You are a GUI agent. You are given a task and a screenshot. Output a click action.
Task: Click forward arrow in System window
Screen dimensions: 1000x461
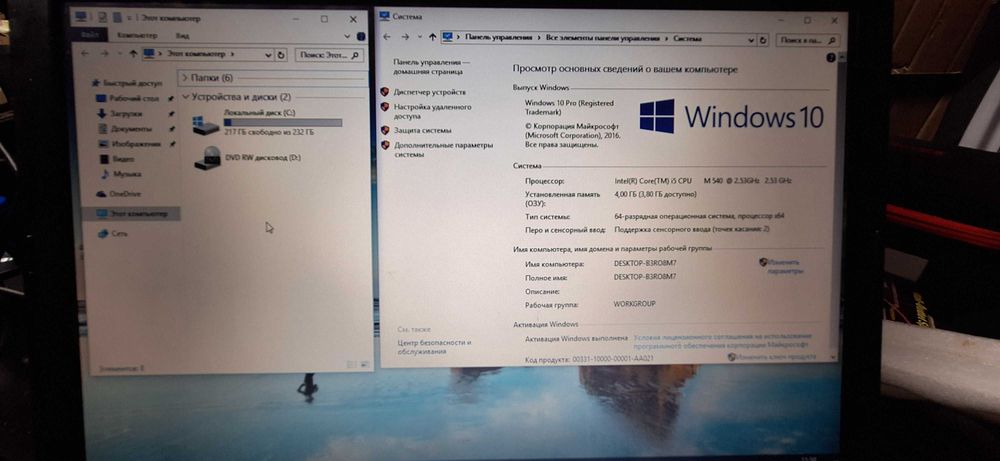(404, 37)
